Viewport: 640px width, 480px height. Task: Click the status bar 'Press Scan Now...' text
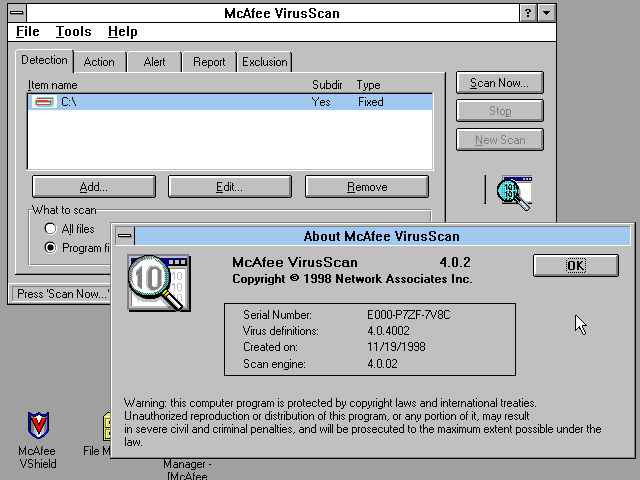(x=63, y=294)
